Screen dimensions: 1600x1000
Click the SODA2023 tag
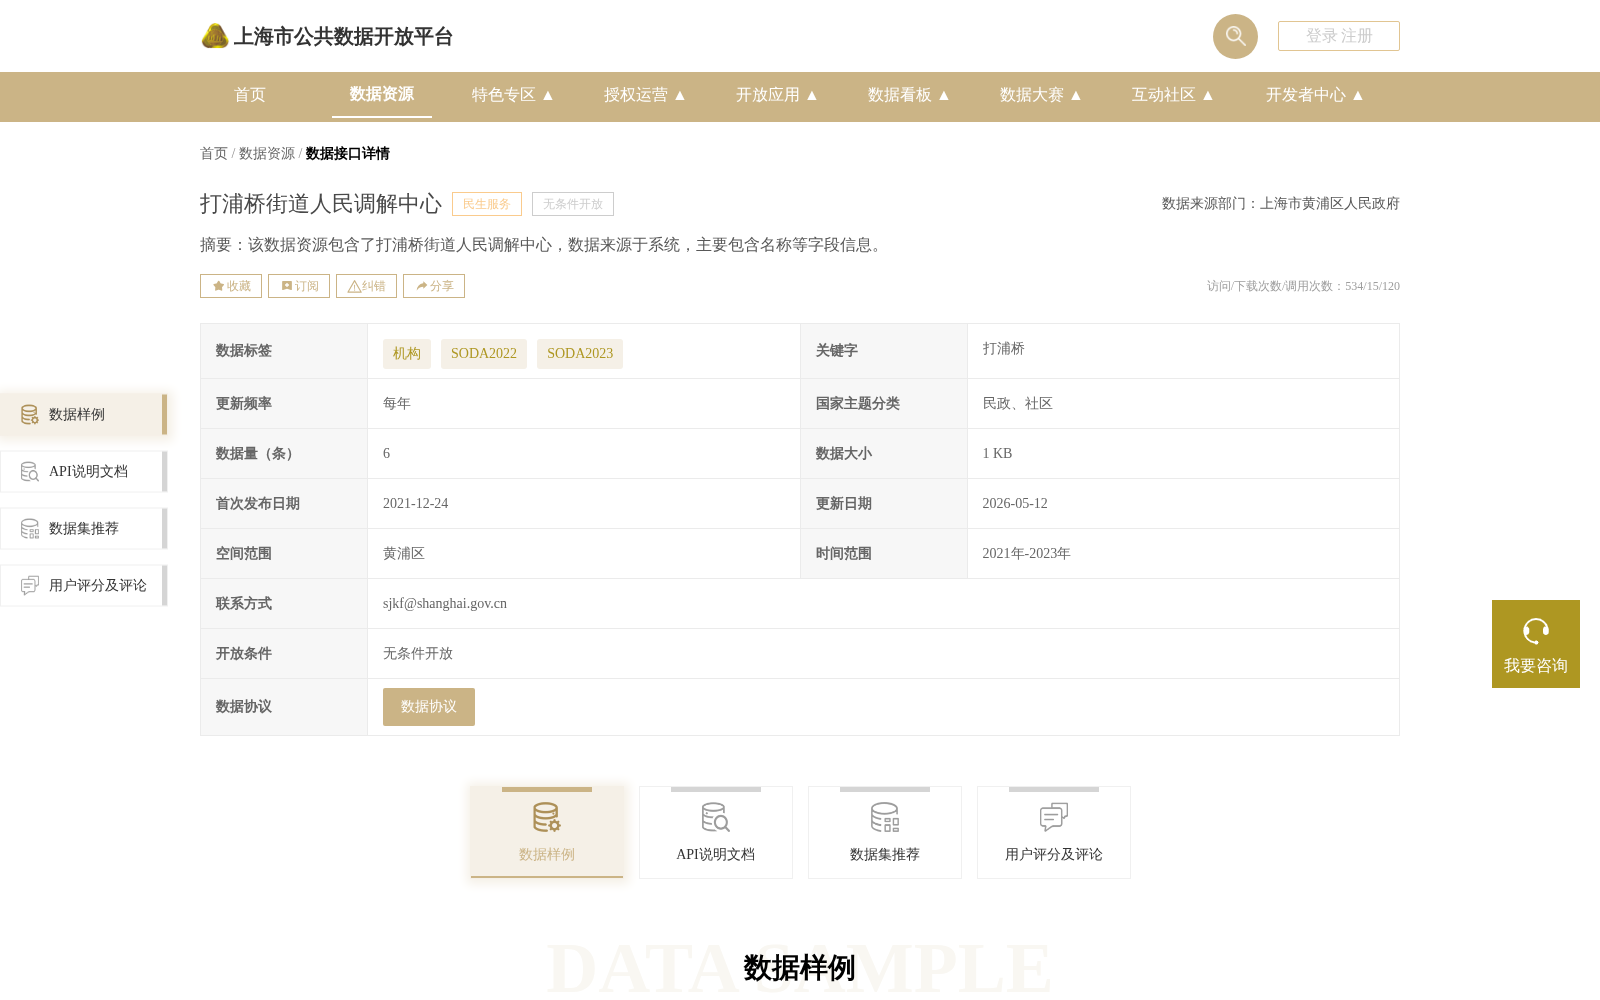click(x=580, y=354)
